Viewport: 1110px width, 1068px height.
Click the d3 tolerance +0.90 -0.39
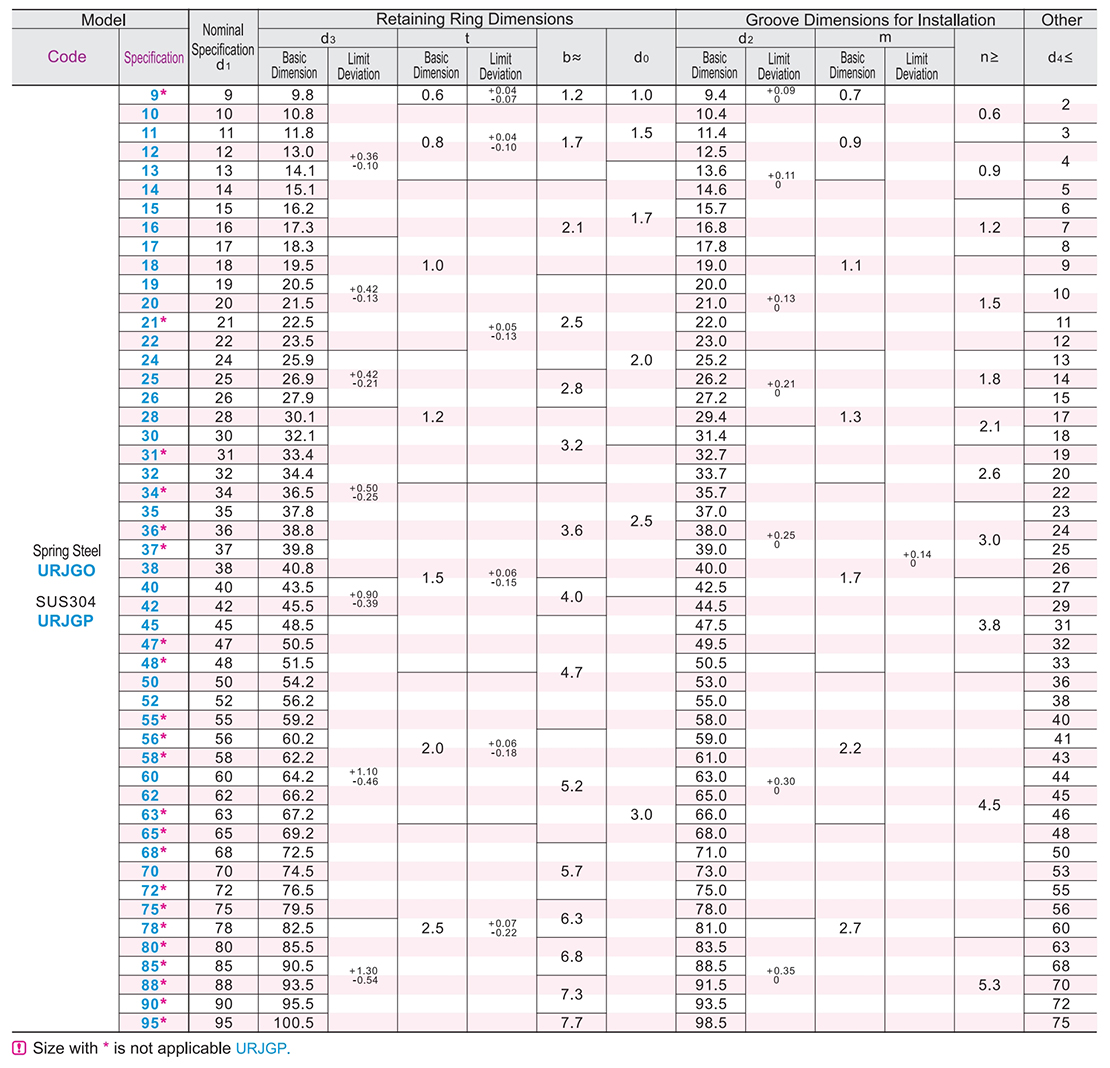click(x=364, y=599)
